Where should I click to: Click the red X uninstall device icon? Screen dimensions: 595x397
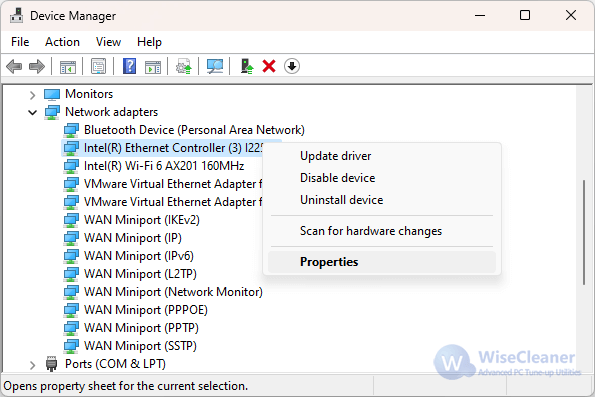269,66
